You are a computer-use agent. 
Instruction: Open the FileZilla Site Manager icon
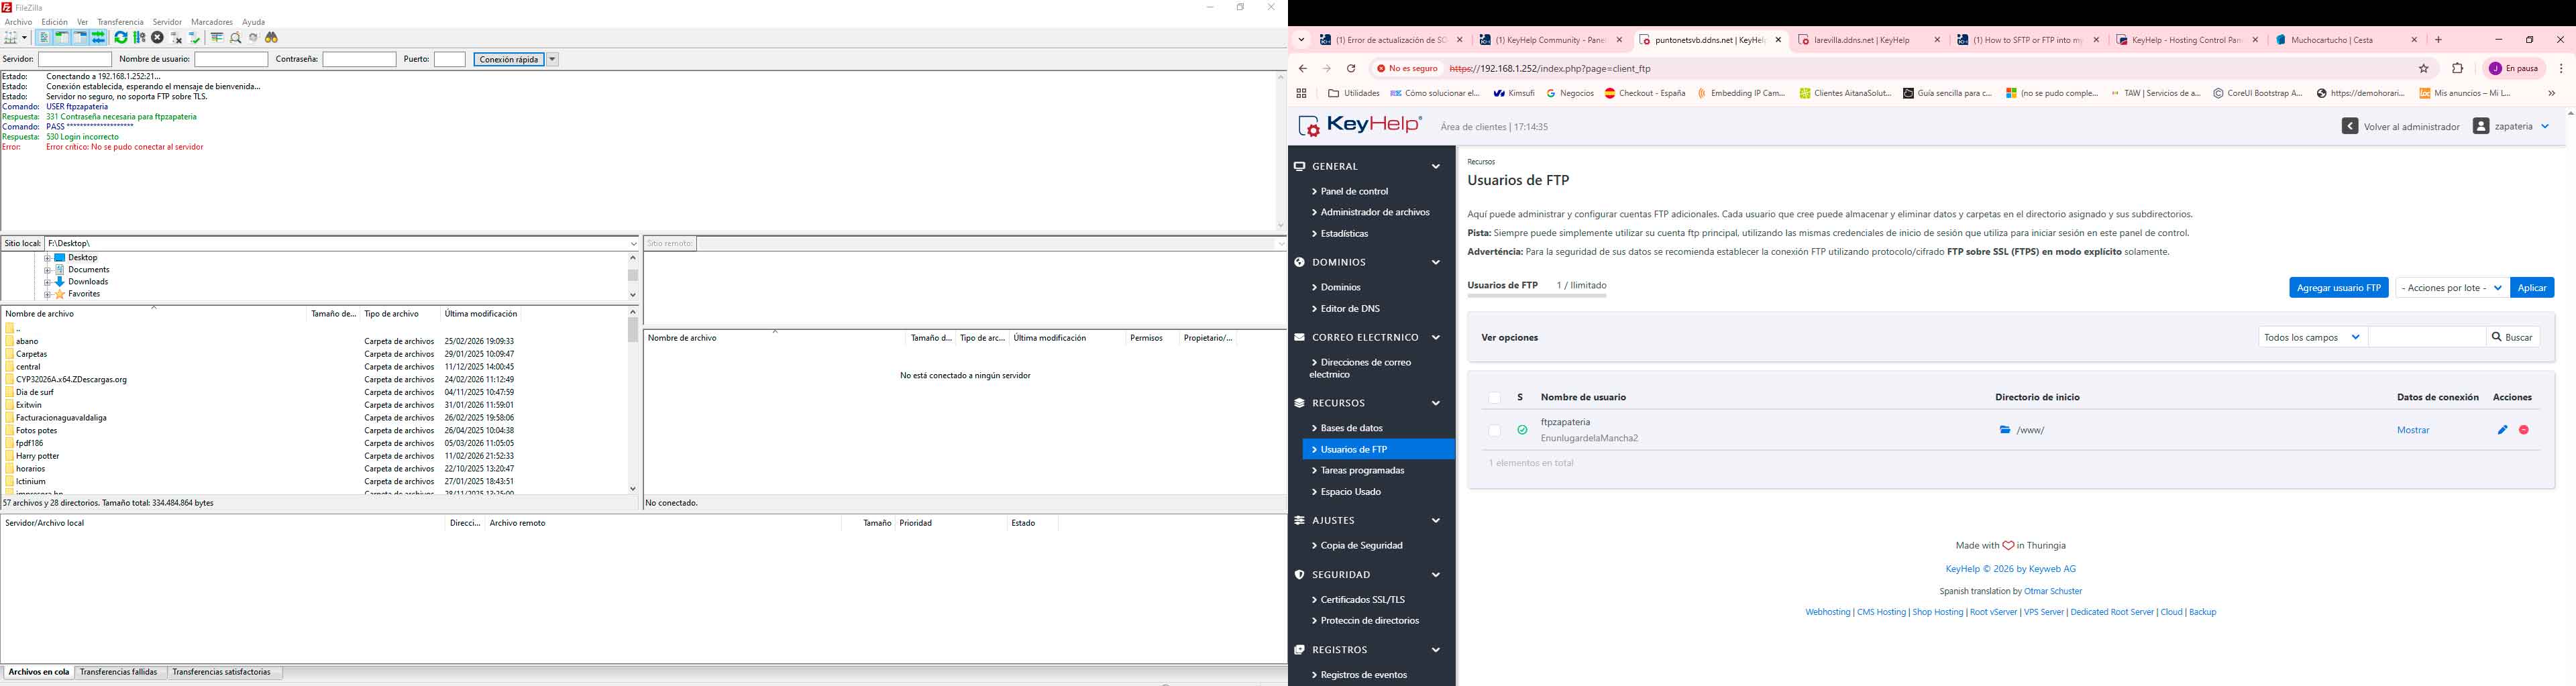(x=12, y=38)
